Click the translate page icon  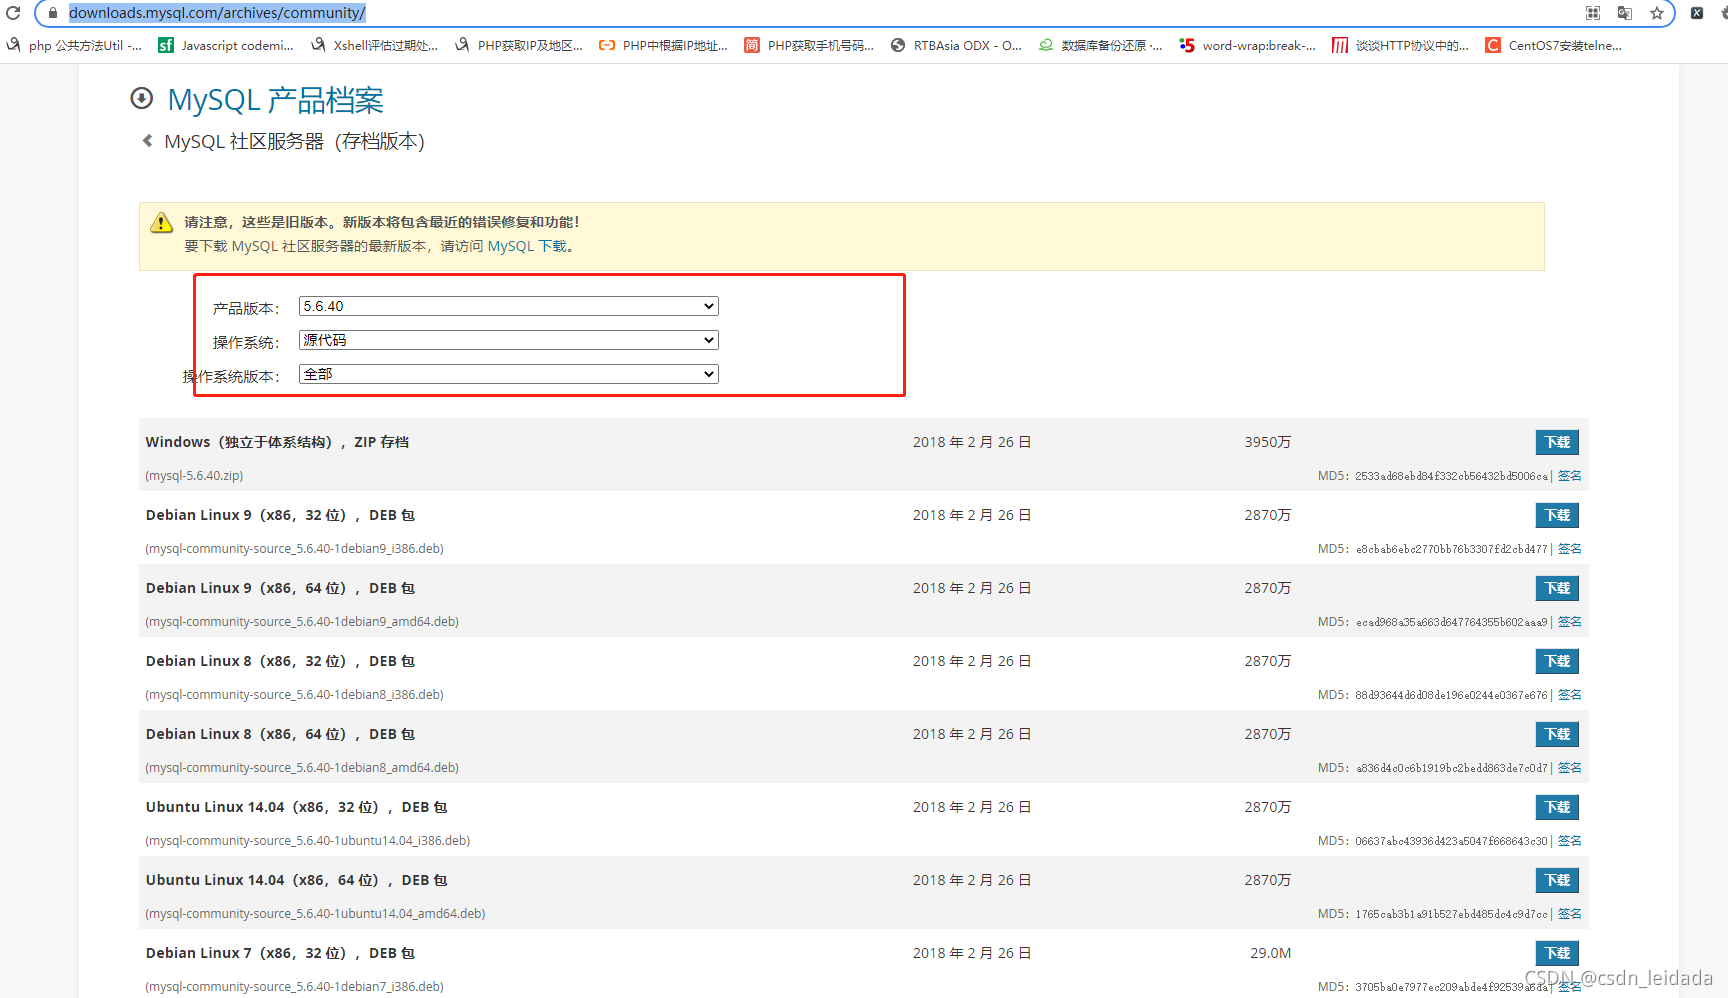(x=1625, y=13)
